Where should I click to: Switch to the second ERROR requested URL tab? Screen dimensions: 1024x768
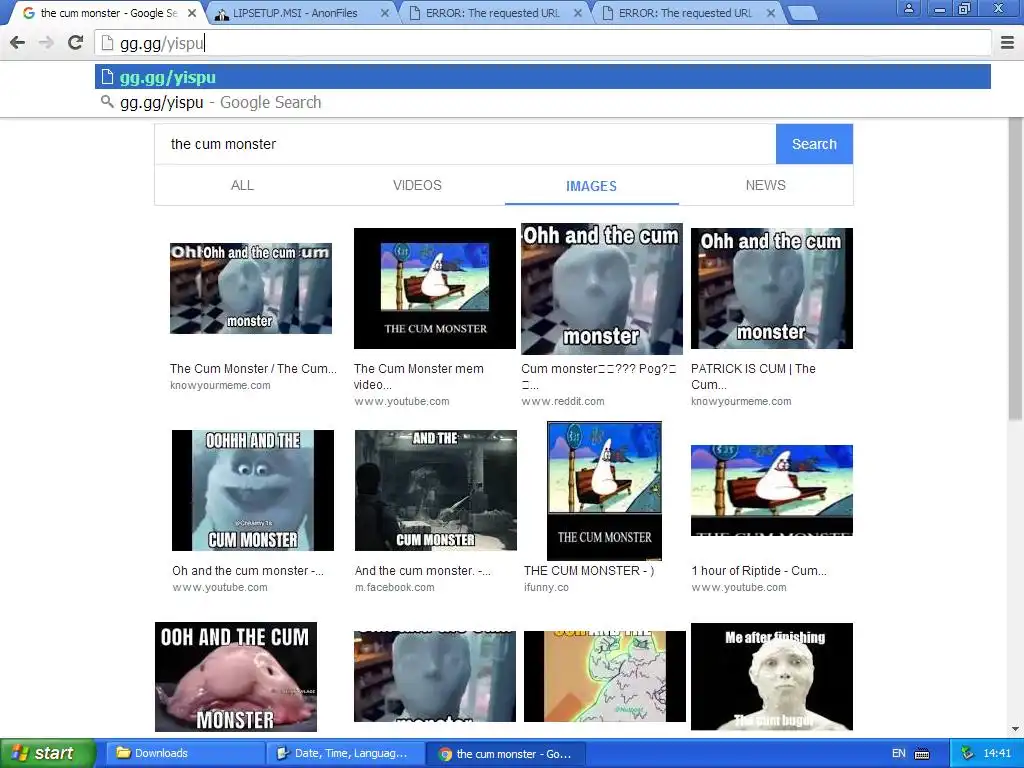tap(685, 13)
